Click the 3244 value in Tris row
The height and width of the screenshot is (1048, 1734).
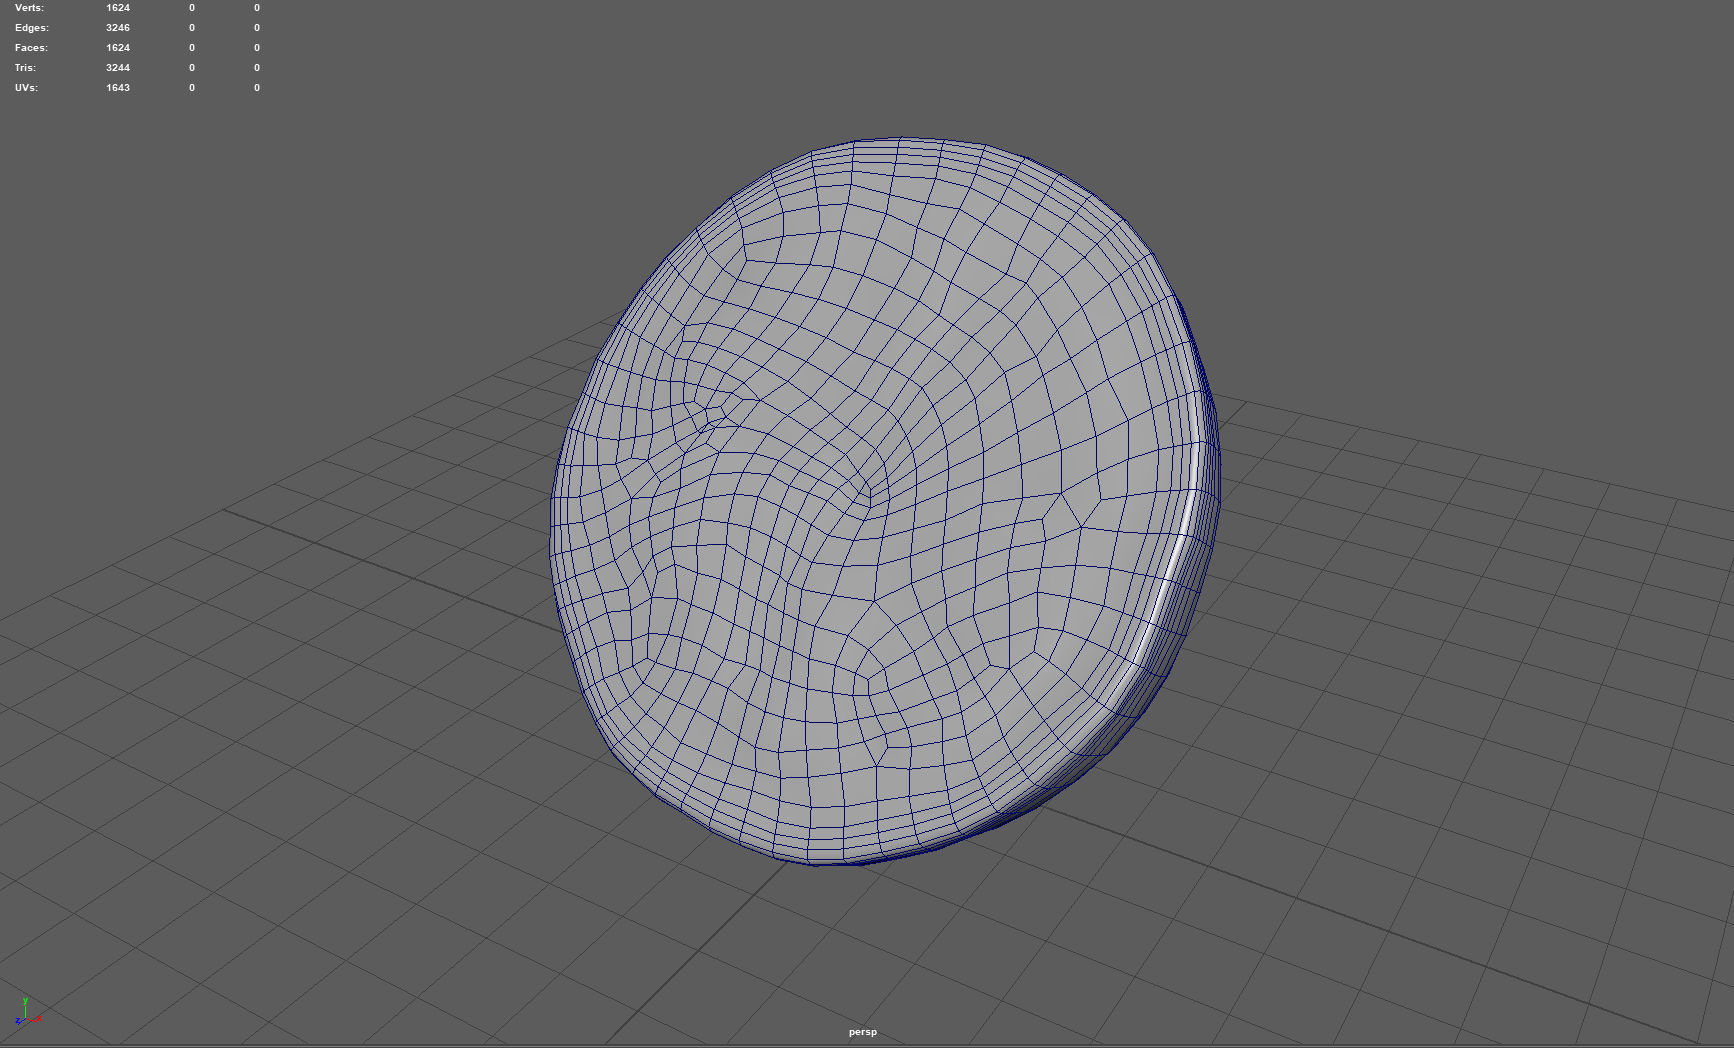click(118, 68)
